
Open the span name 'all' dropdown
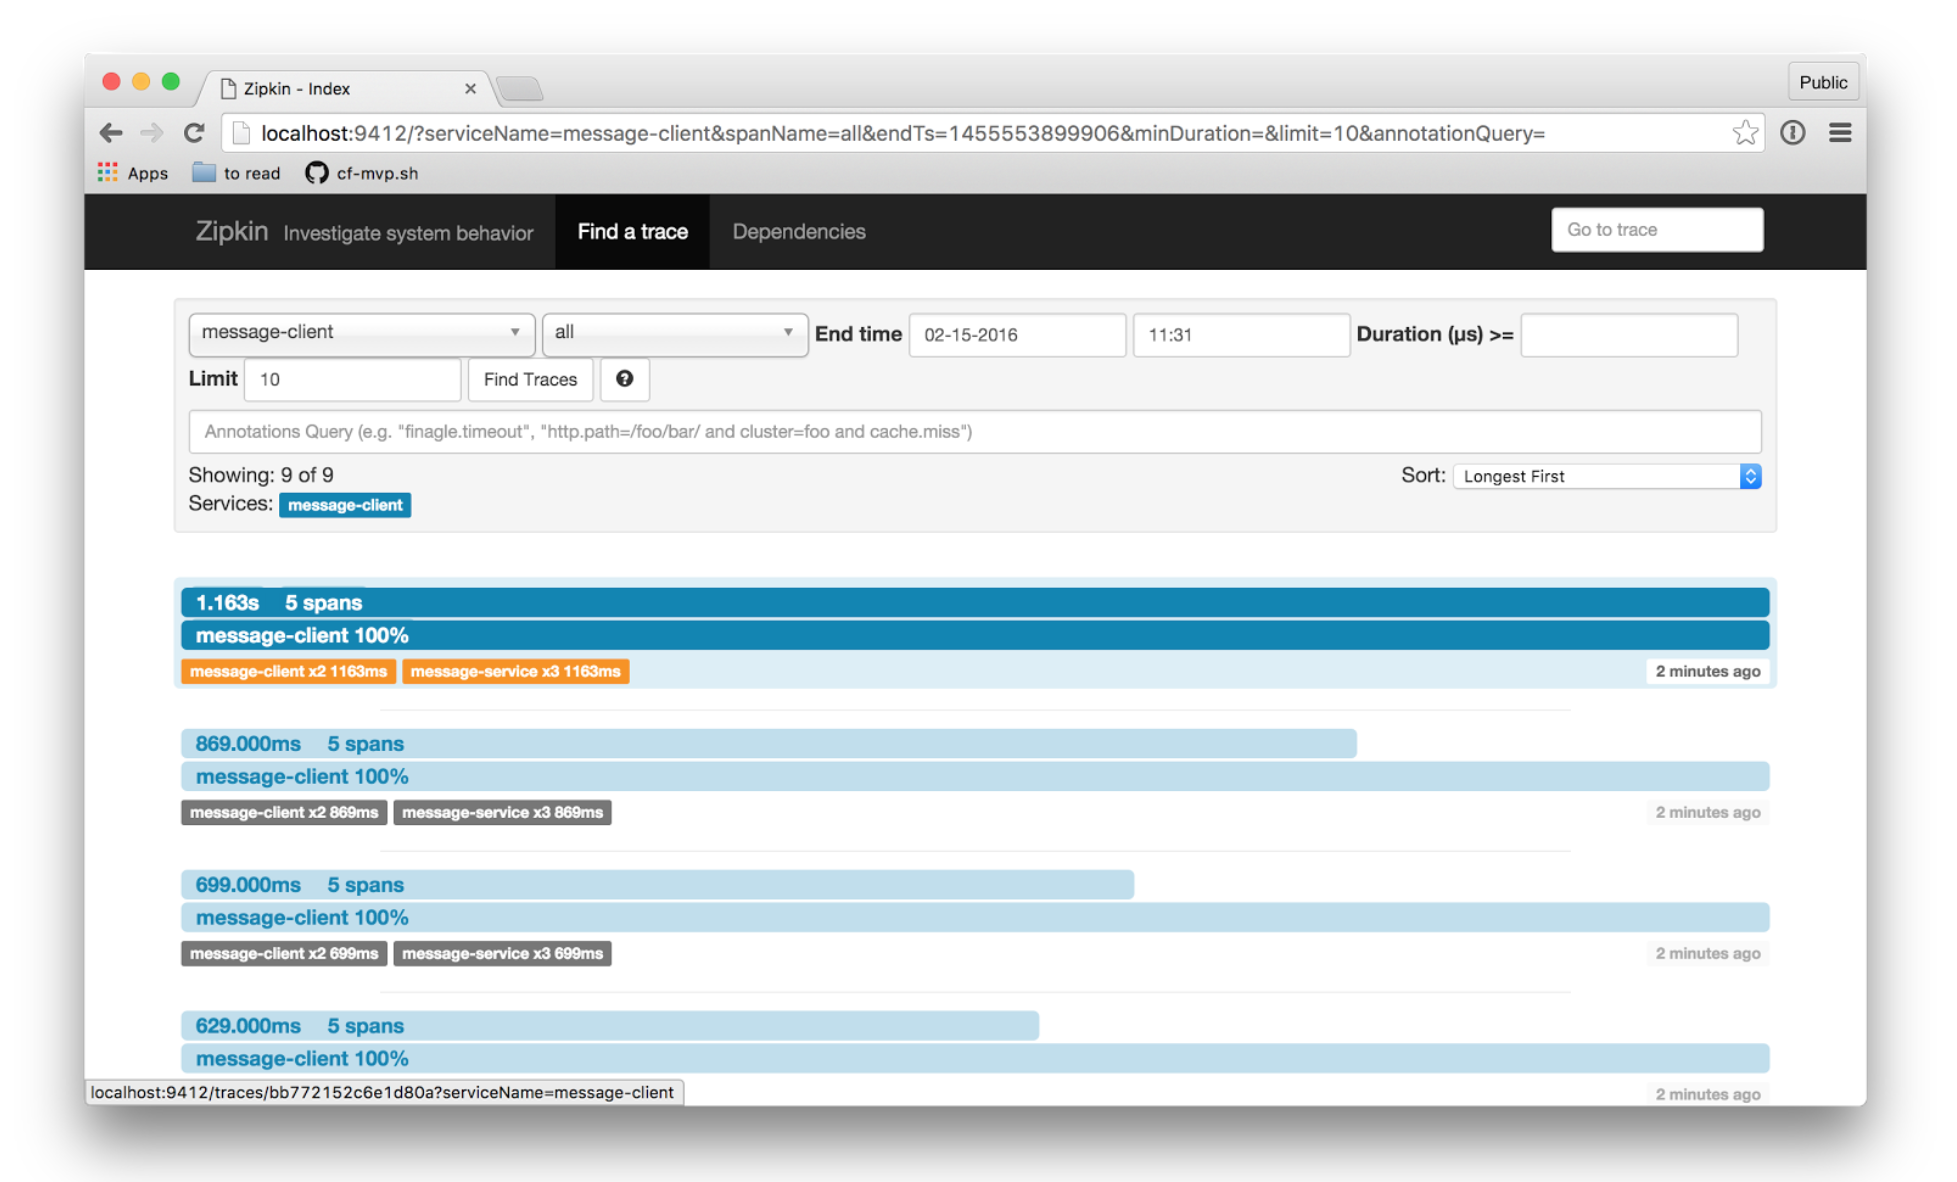[674, 333]
